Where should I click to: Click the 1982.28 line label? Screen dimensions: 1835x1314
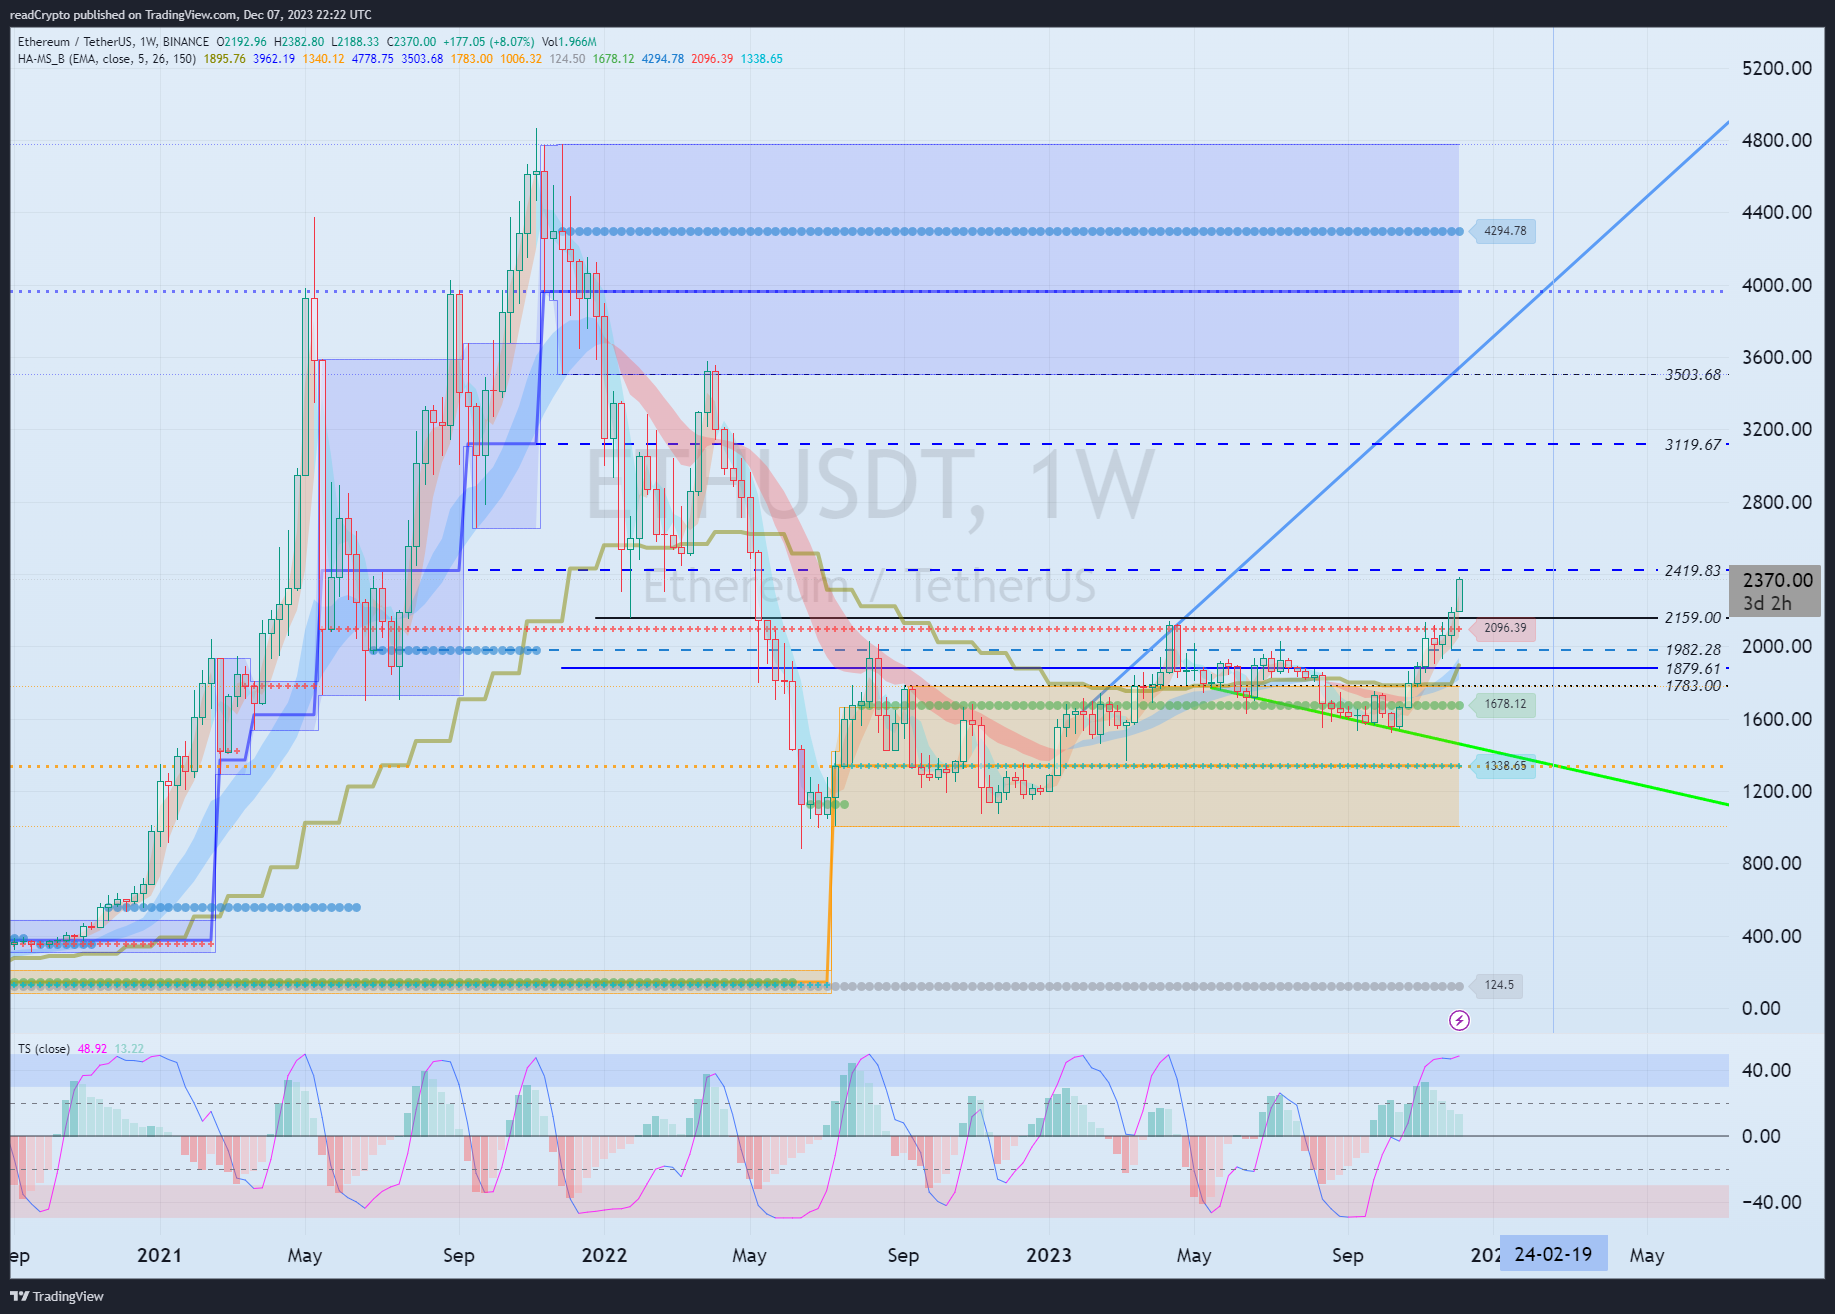pos(1693,650)
